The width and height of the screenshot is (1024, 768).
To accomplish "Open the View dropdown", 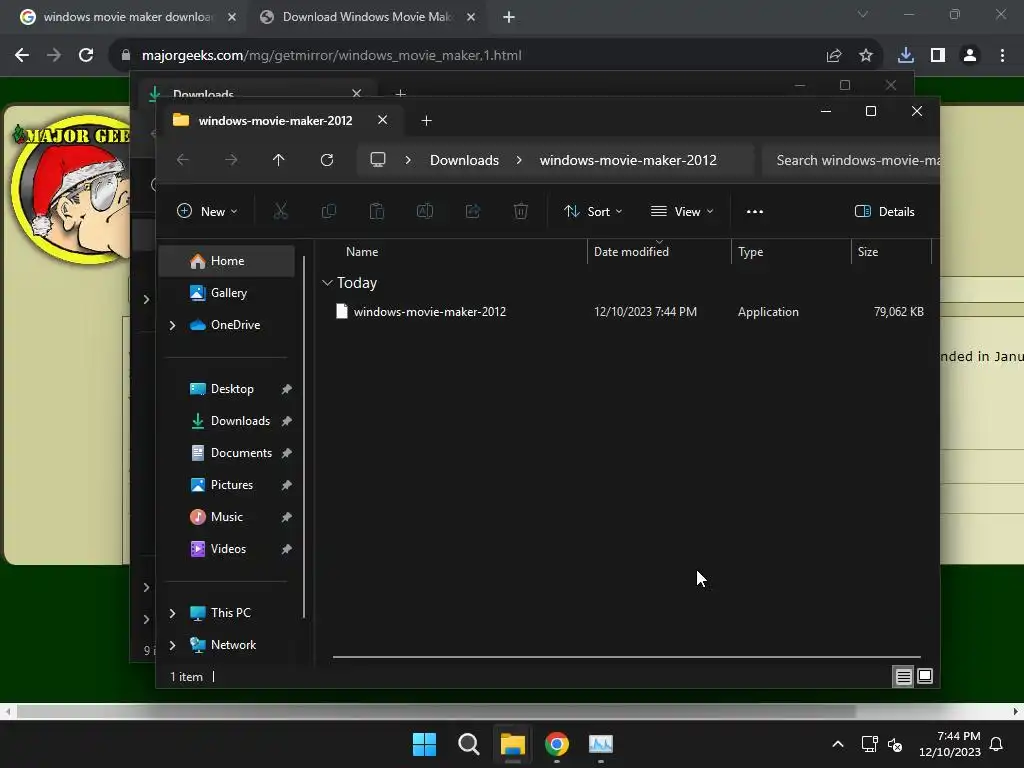I will (x=682, y=212).
